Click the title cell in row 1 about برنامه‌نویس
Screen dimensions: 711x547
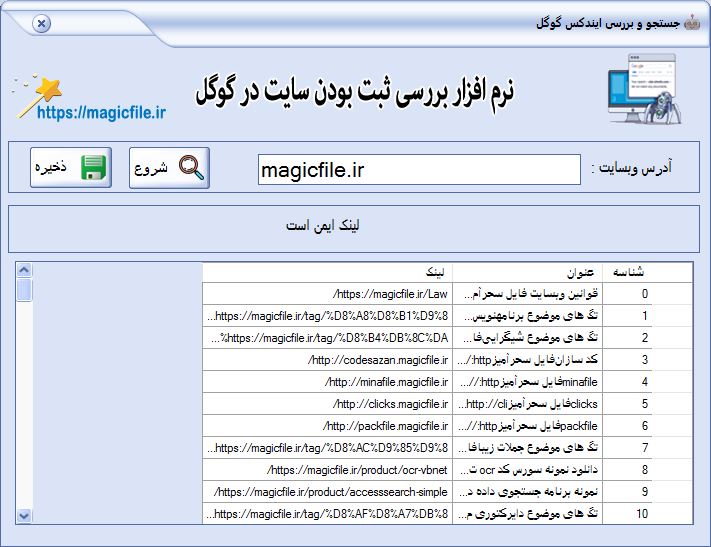tap(527, 316)
